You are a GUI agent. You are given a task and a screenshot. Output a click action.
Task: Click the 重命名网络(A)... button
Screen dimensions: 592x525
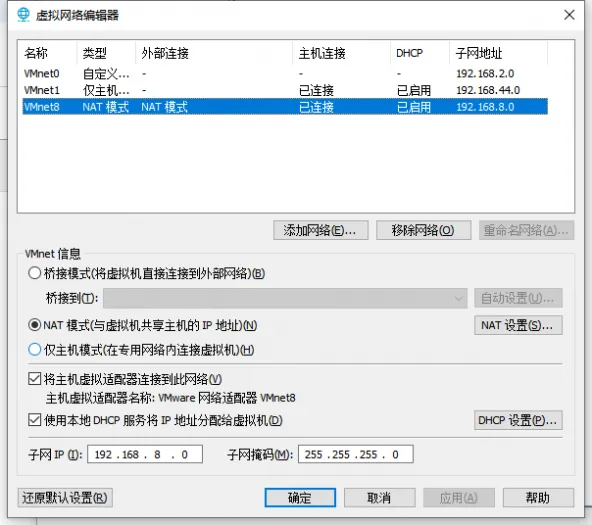tap(526, 230)
